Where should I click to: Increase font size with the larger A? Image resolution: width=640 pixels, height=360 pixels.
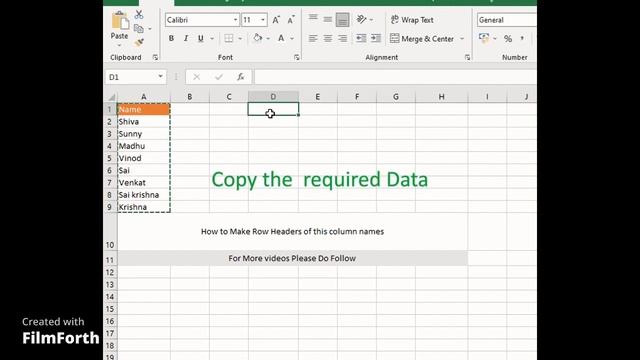[276, 20]
